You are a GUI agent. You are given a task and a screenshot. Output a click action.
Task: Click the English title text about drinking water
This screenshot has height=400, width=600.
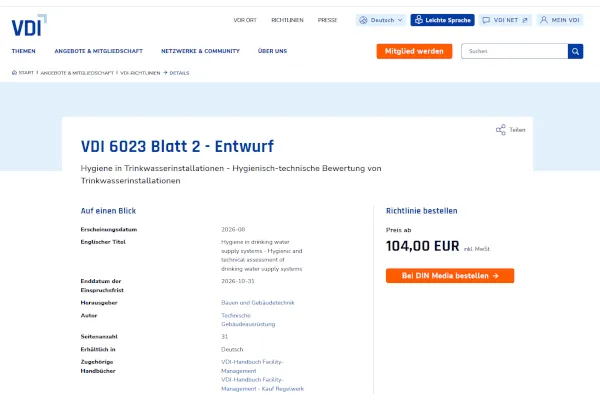coord(262,255)
